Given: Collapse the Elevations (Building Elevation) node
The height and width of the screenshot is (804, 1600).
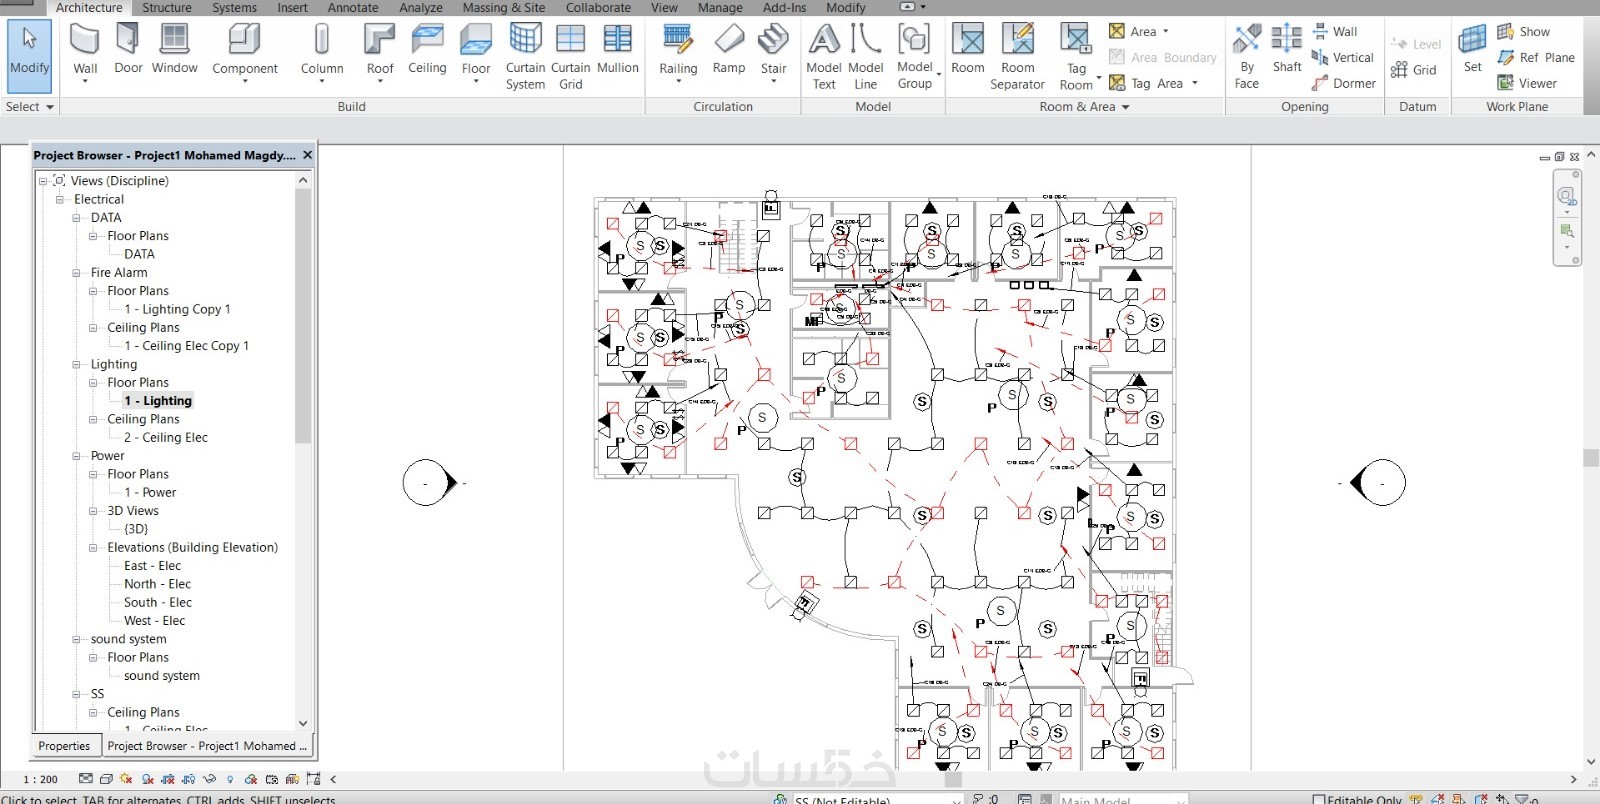Looking at the screenshot, I should [93, 547].
